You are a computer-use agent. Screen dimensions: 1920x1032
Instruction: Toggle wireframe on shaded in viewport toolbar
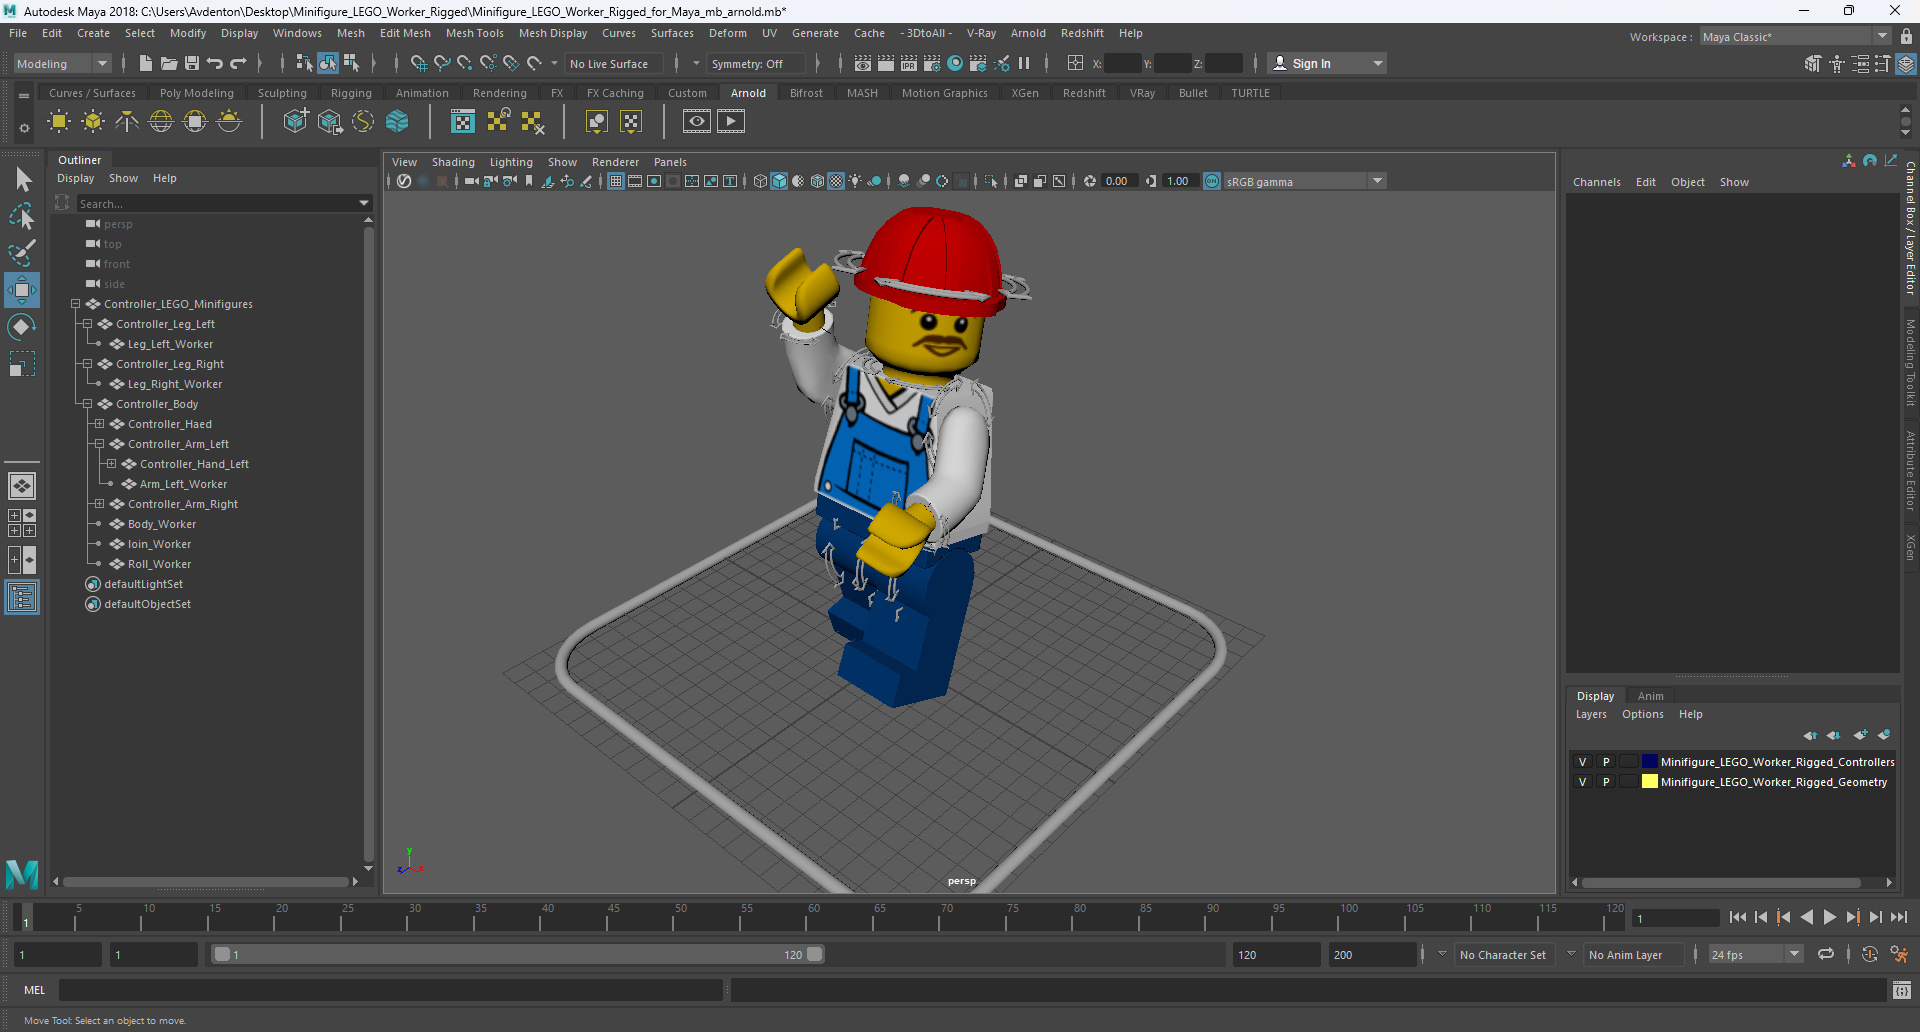(817, 181)
